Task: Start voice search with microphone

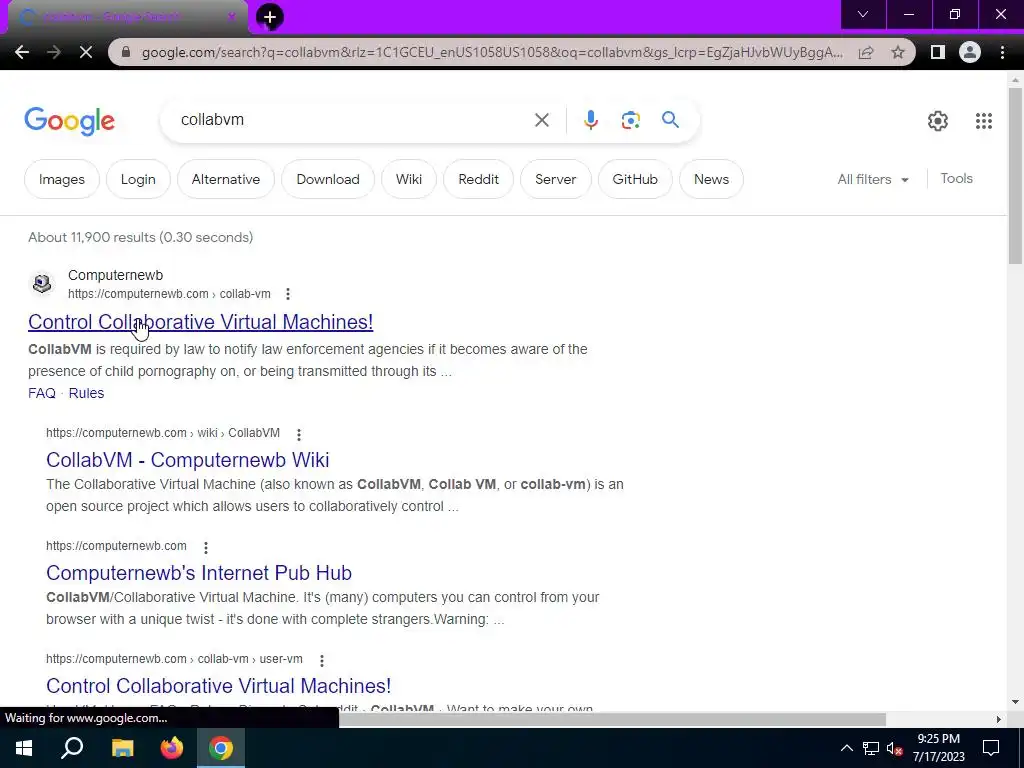Action: click(590, 120)
